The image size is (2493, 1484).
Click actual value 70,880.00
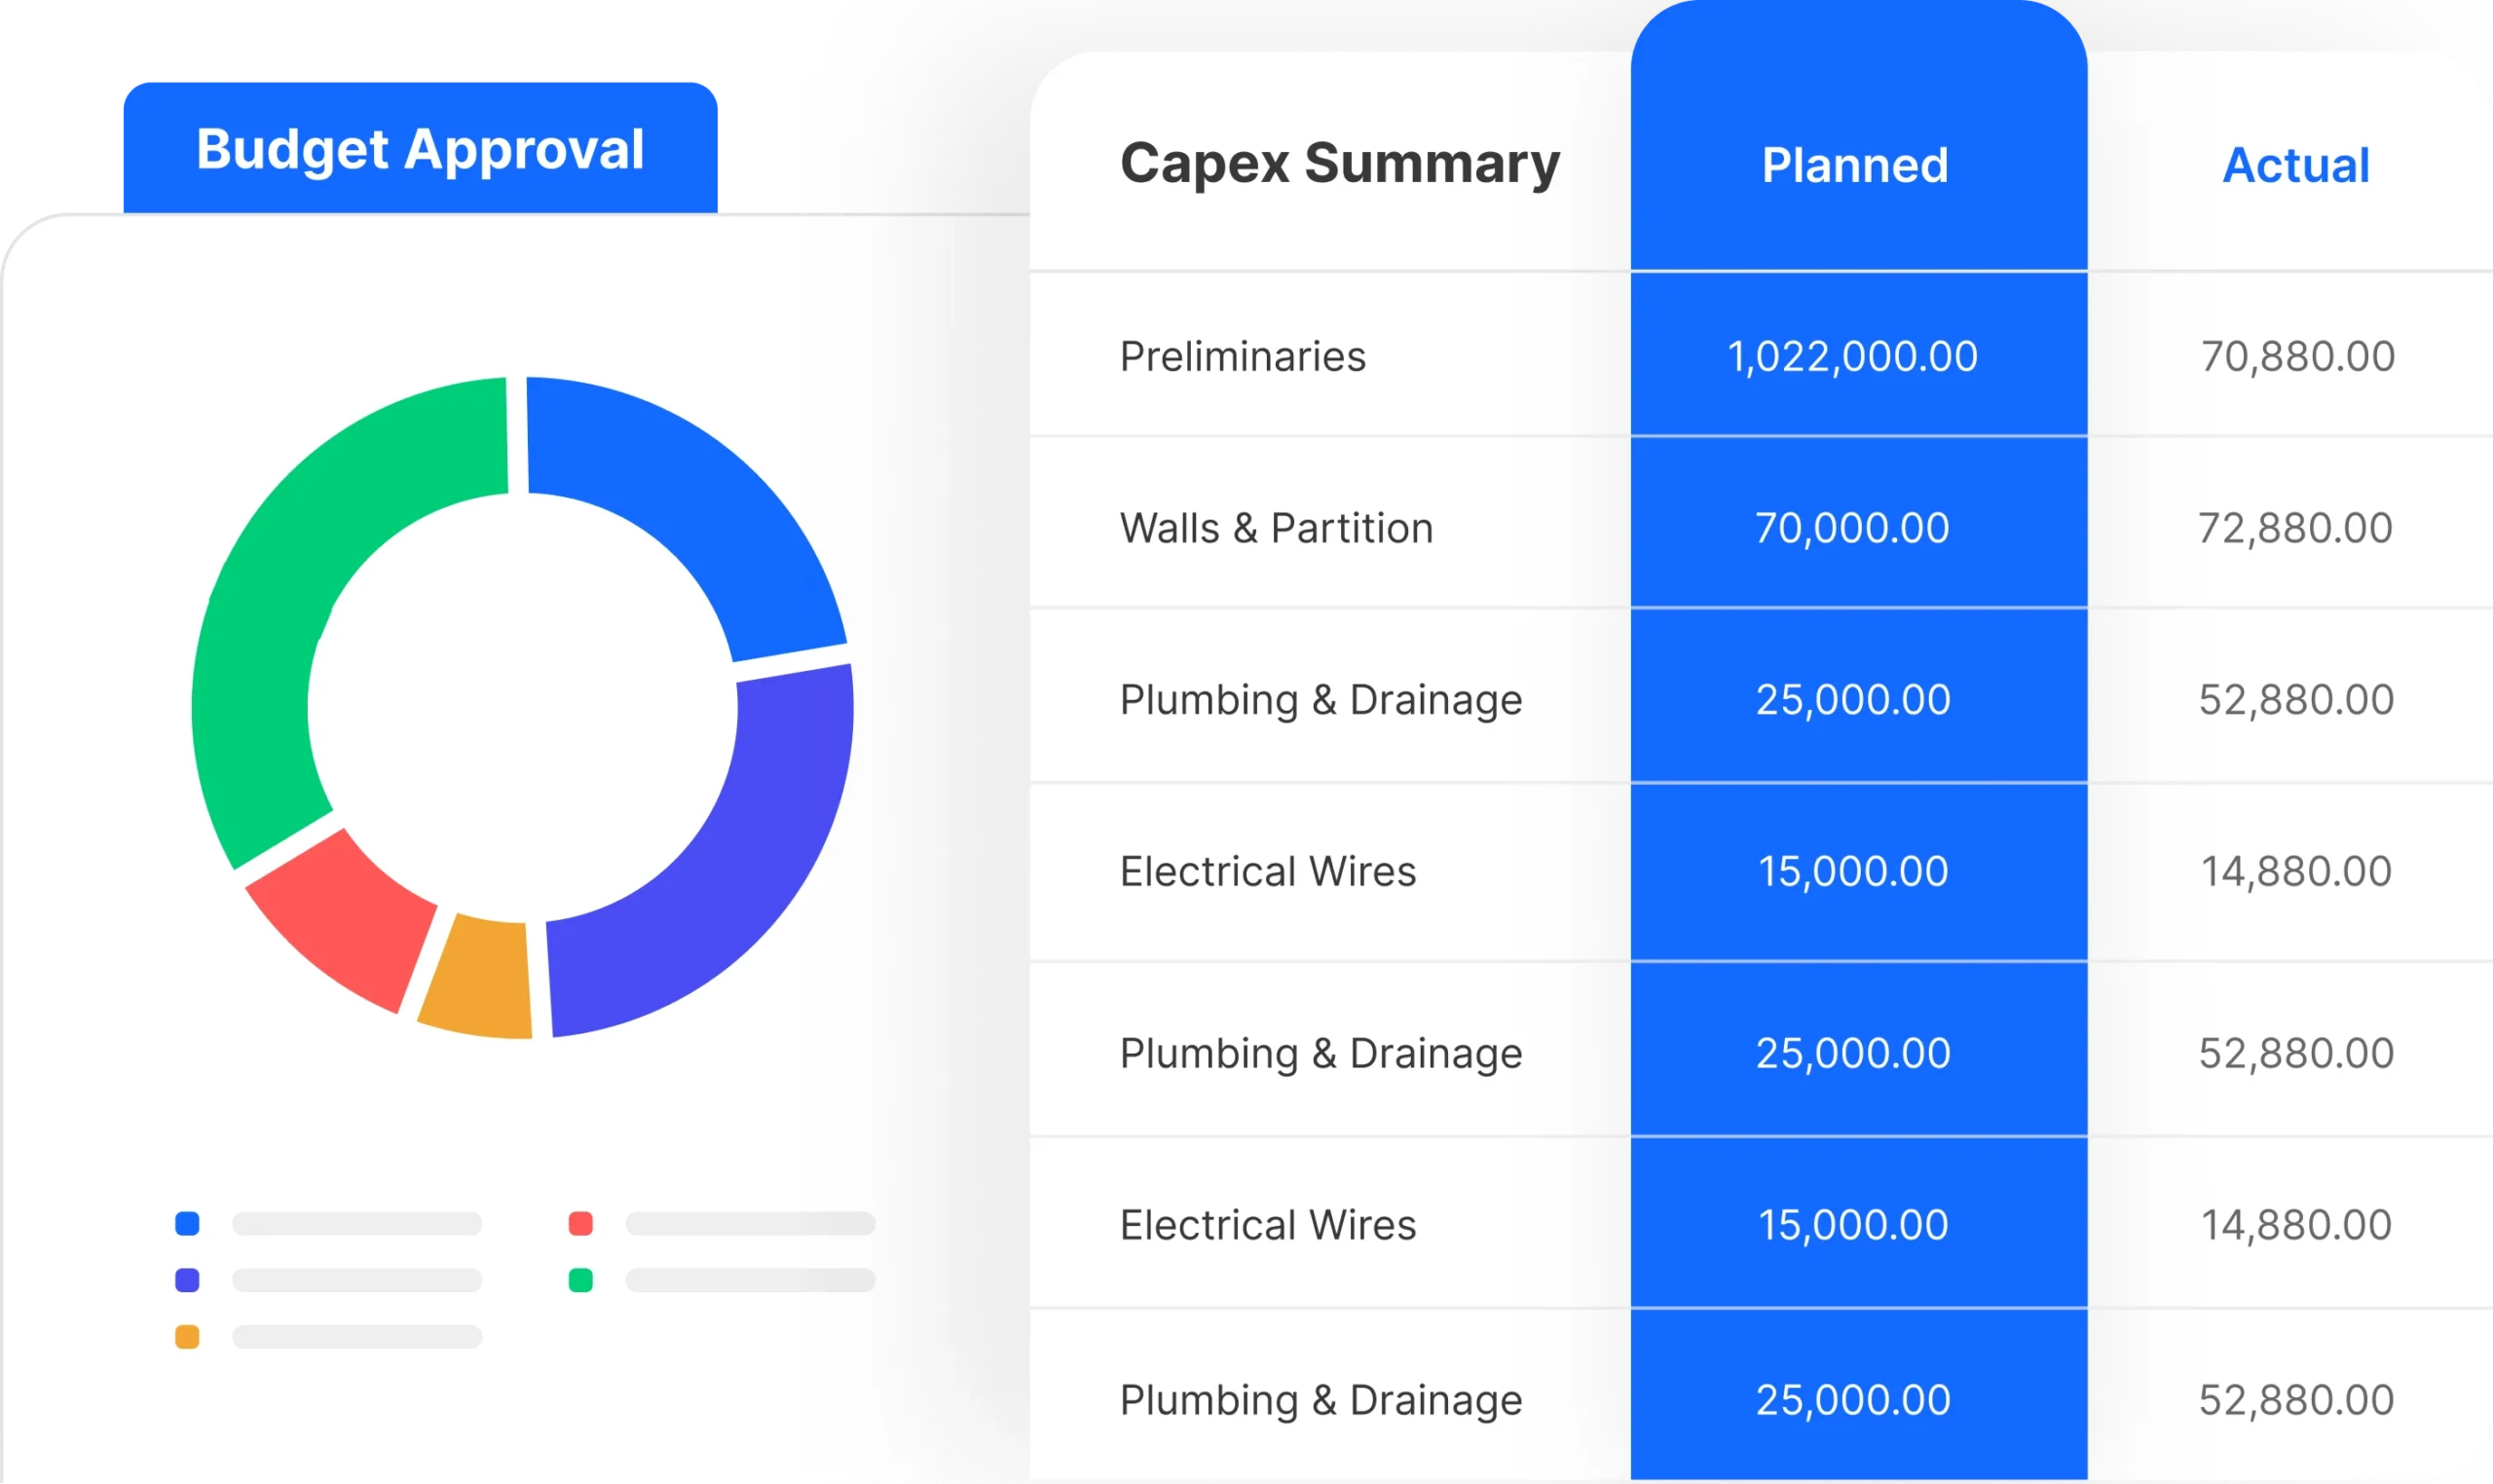point(2298,357)
